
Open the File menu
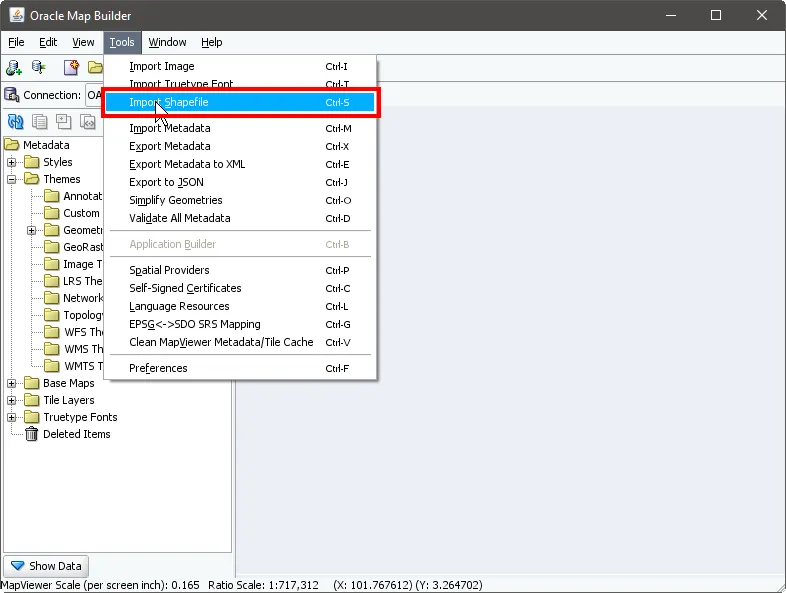(x=16, y=42)
